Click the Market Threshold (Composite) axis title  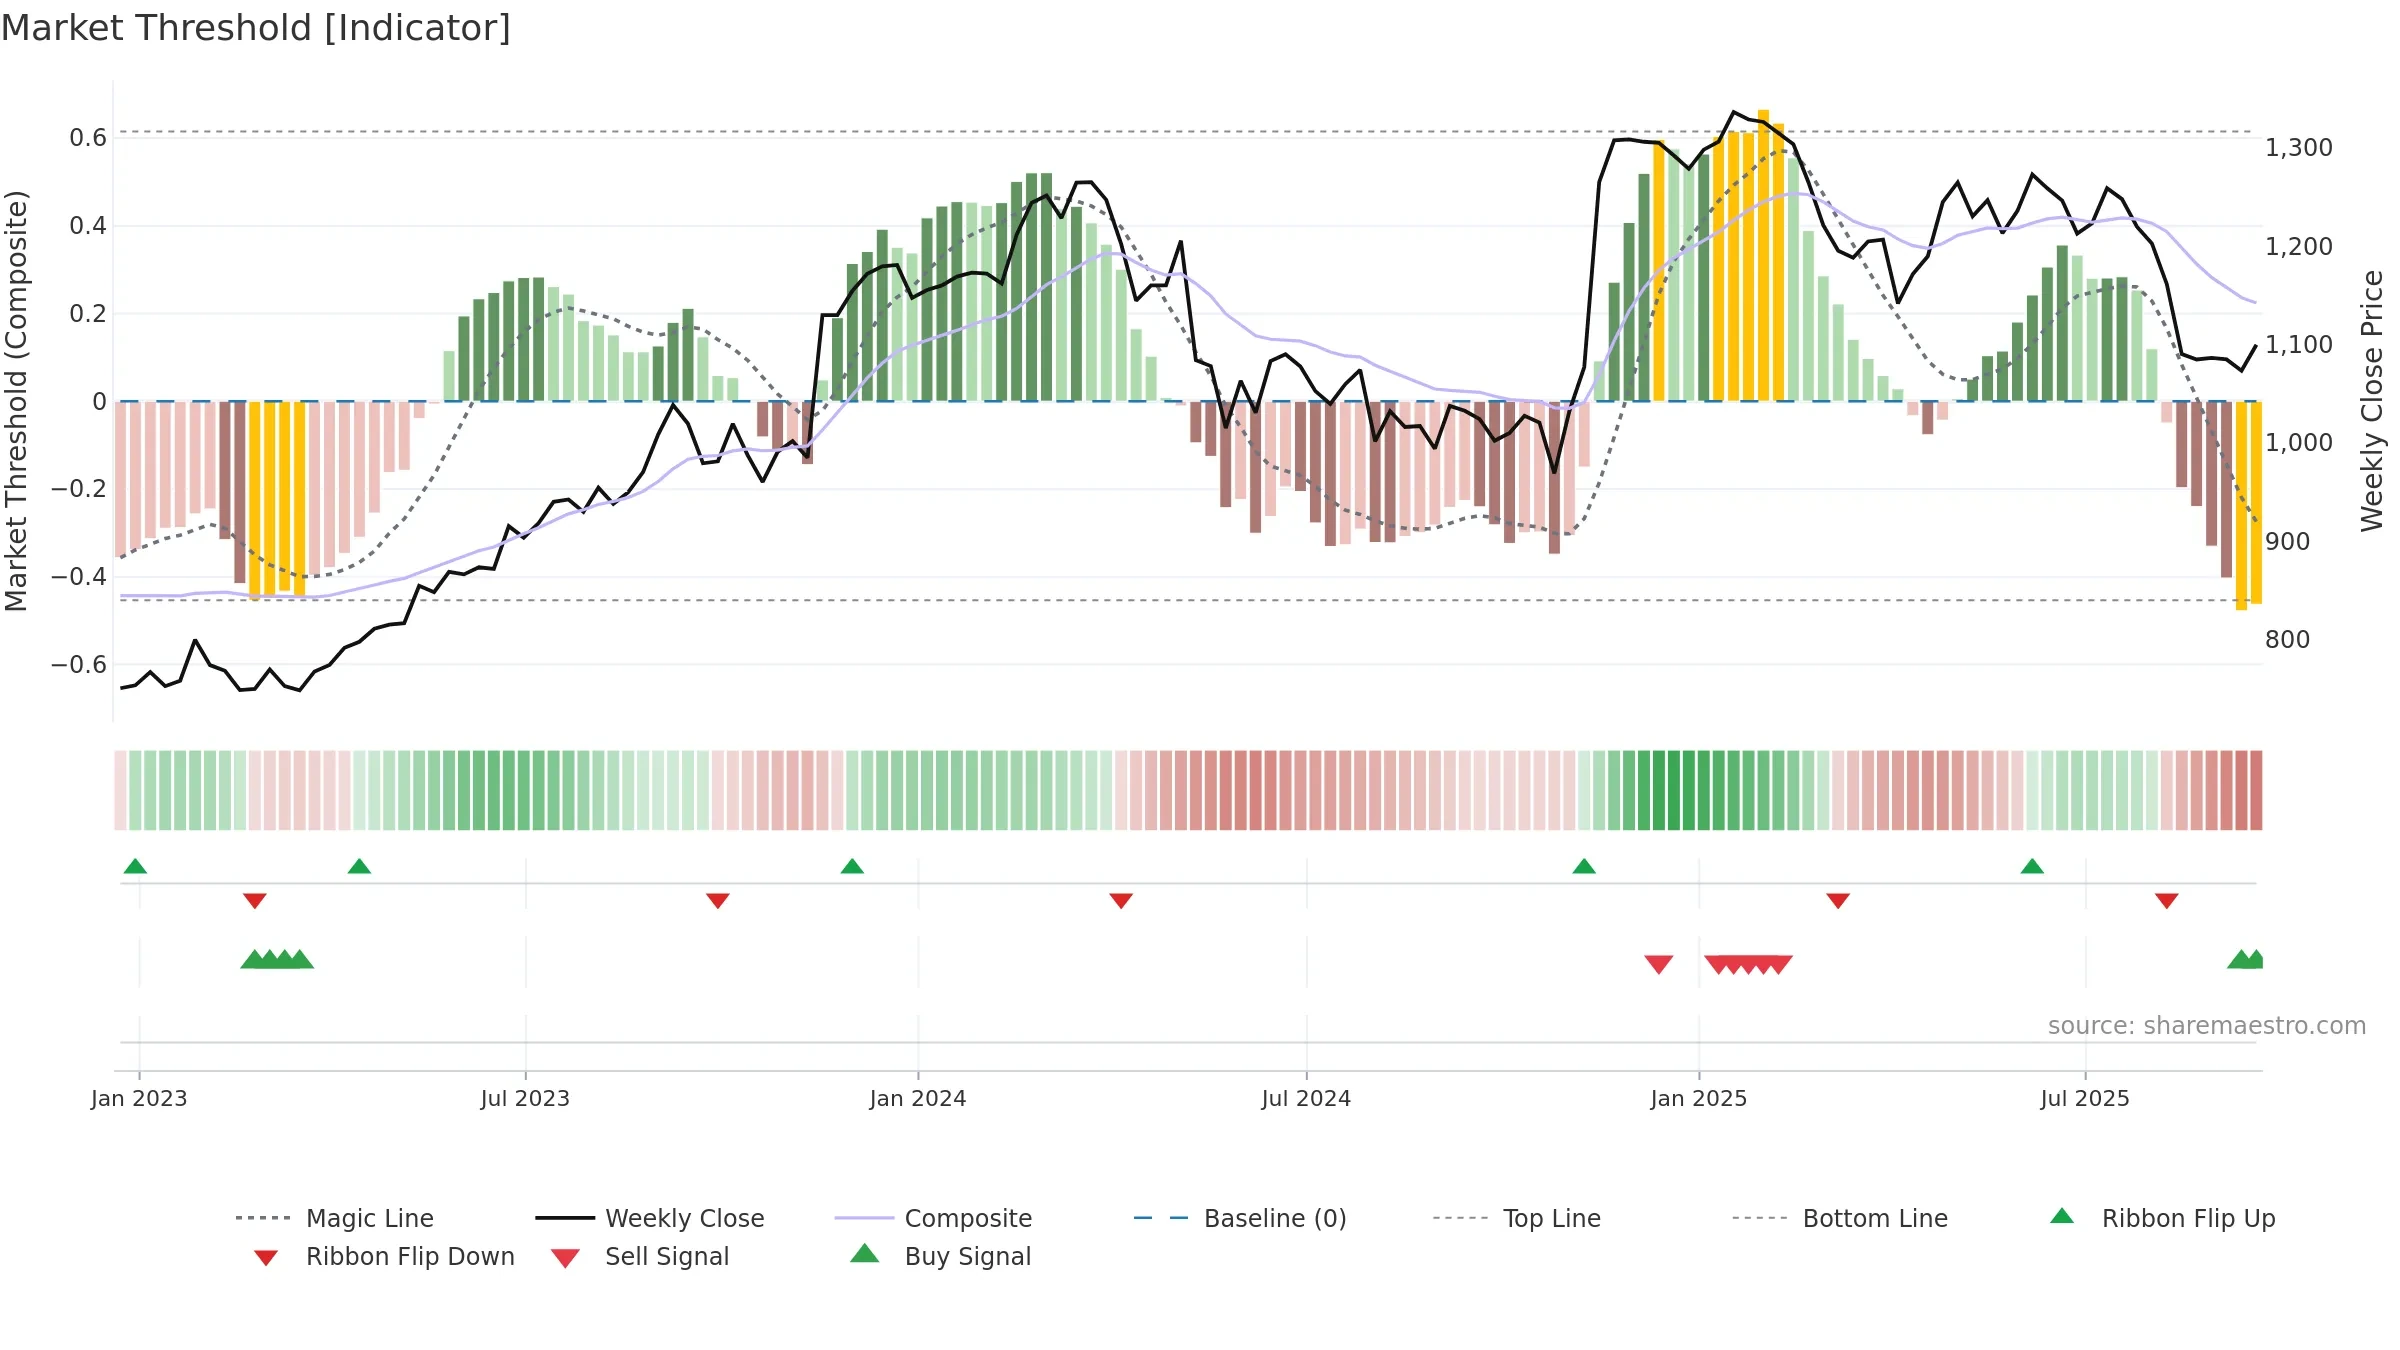[16, 401]
